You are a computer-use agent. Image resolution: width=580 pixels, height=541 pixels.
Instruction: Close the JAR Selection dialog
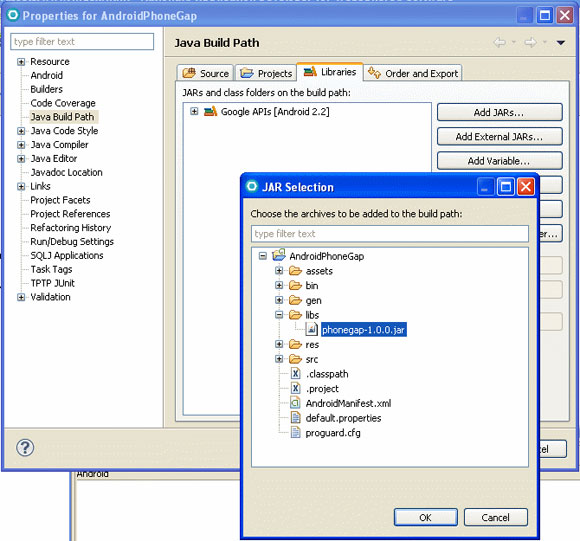click(526, 186)
